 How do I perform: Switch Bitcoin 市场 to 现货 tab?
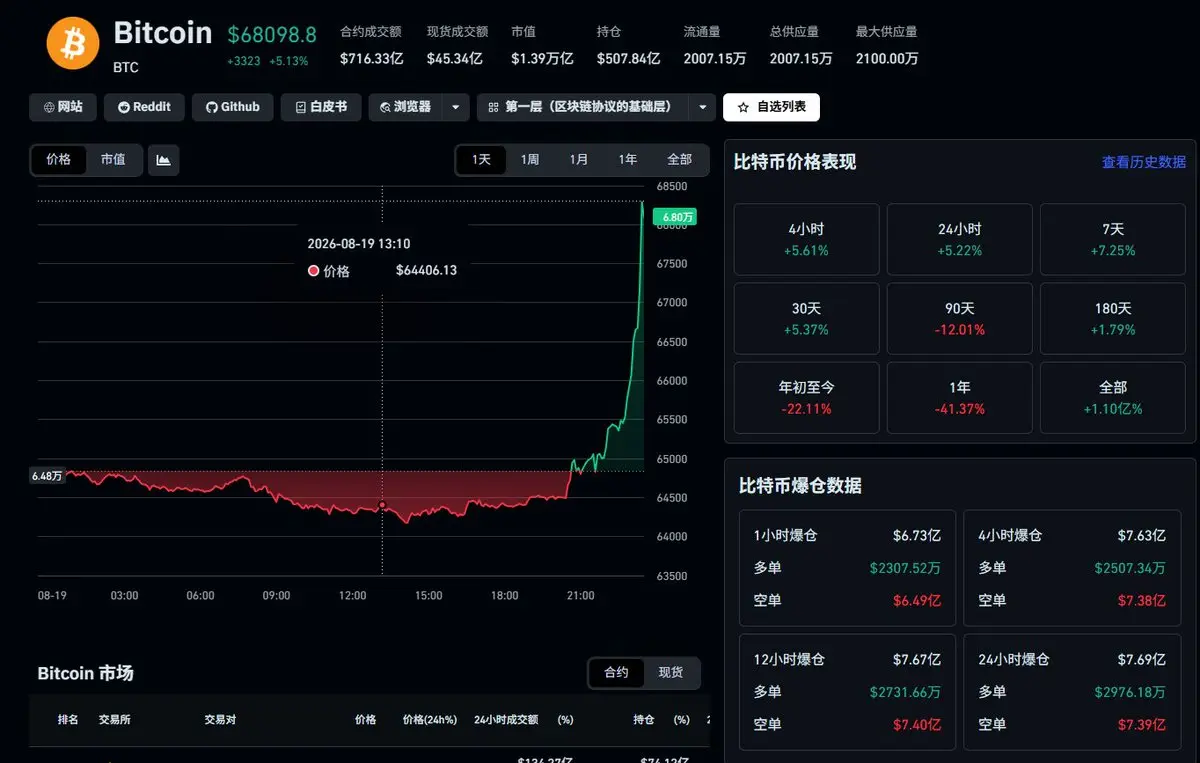pos(671,673)
